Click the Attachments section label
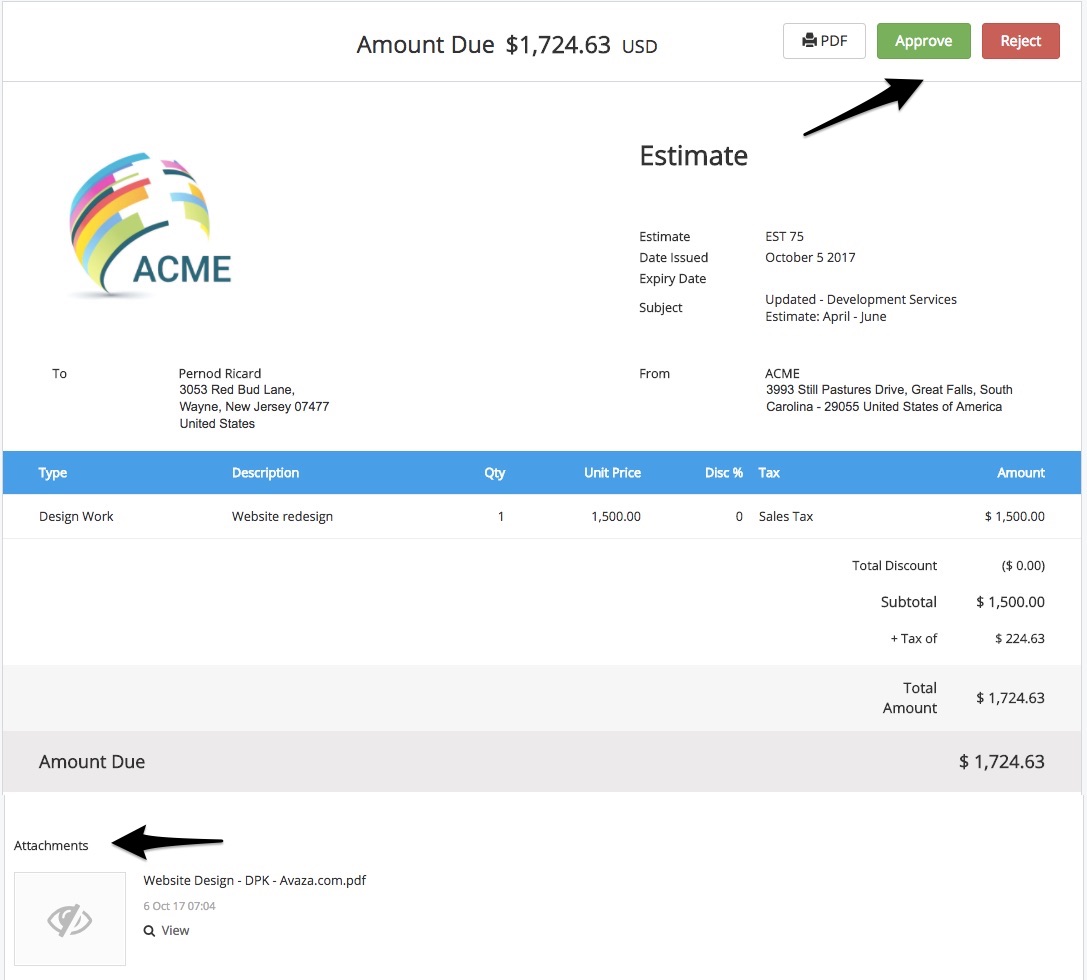The width and height of the screenshot is (1087, 980). (51, 846)
